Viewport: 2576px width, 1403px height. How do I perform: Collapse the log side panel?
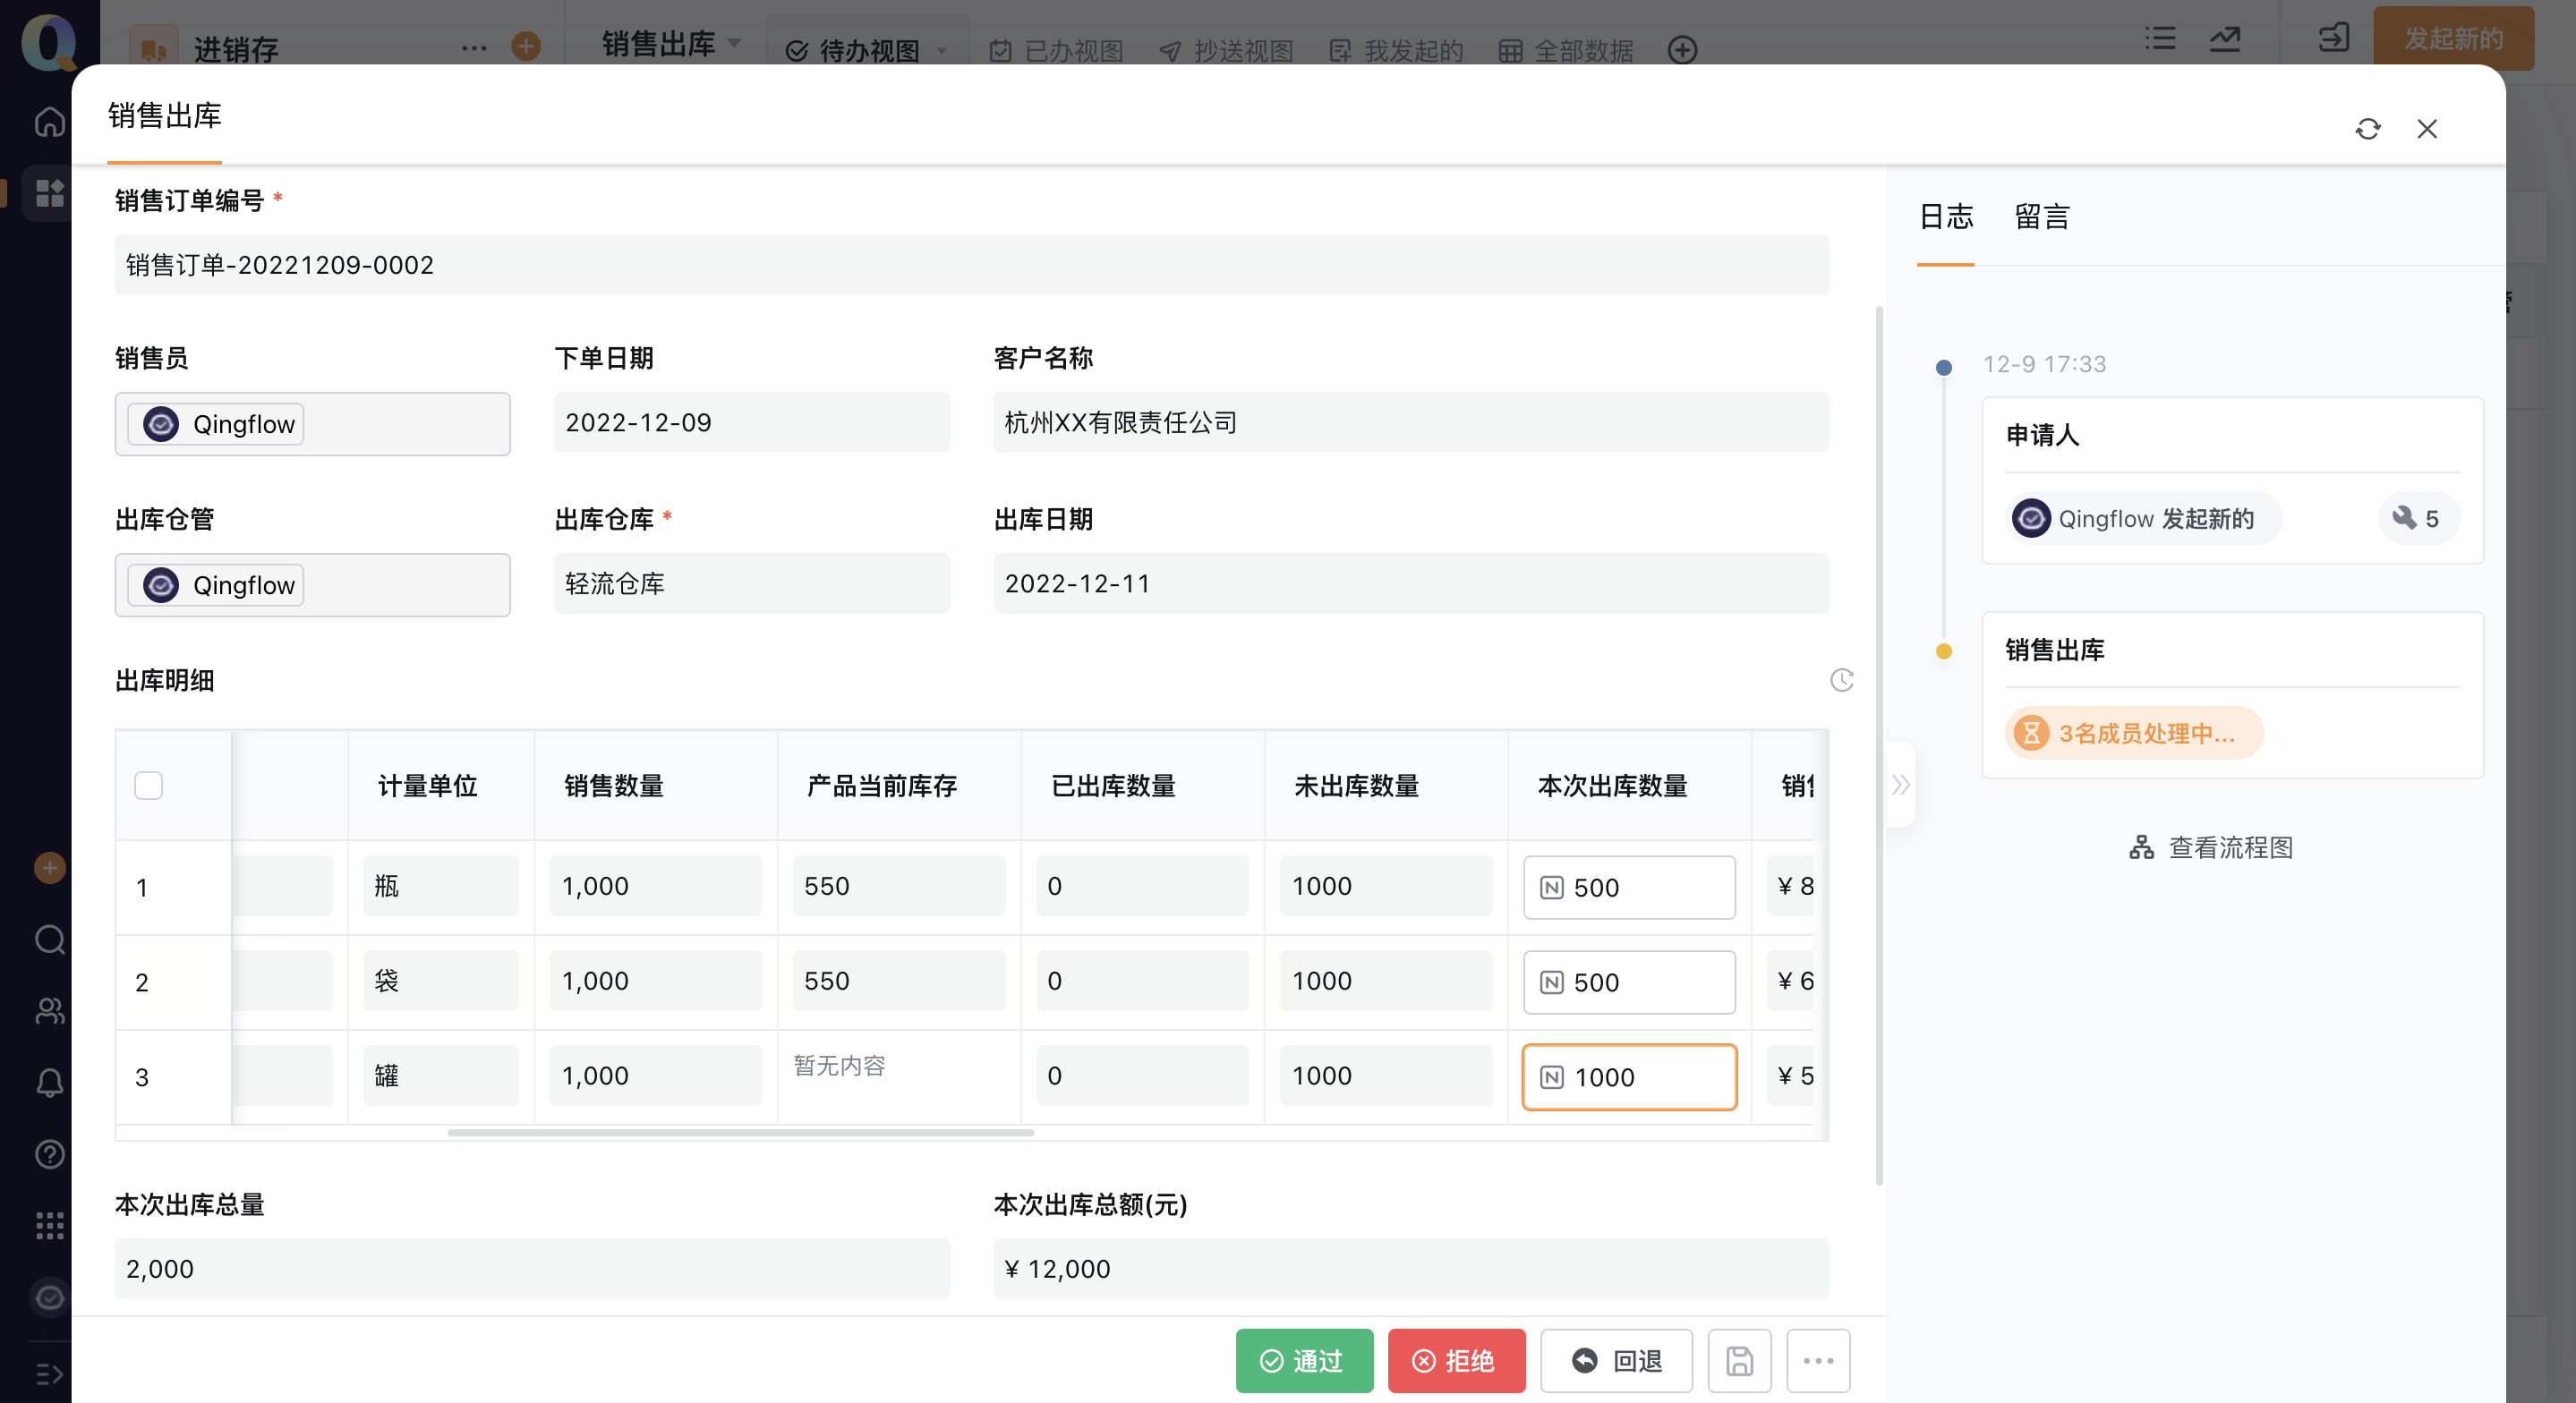pyautogui.click(x=1900, y=784)
